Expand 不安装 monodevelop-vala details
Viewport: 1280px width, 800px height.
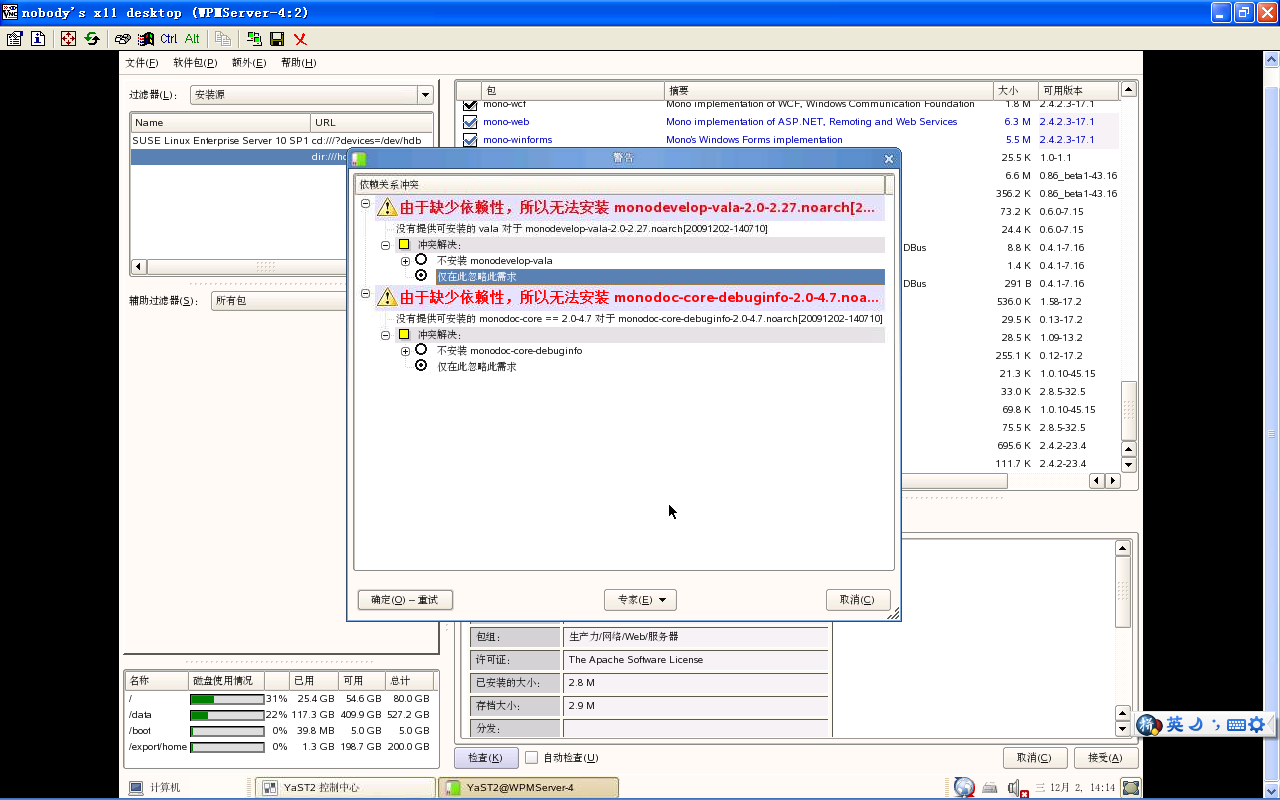pyautogui.click(x=406, y=260)
